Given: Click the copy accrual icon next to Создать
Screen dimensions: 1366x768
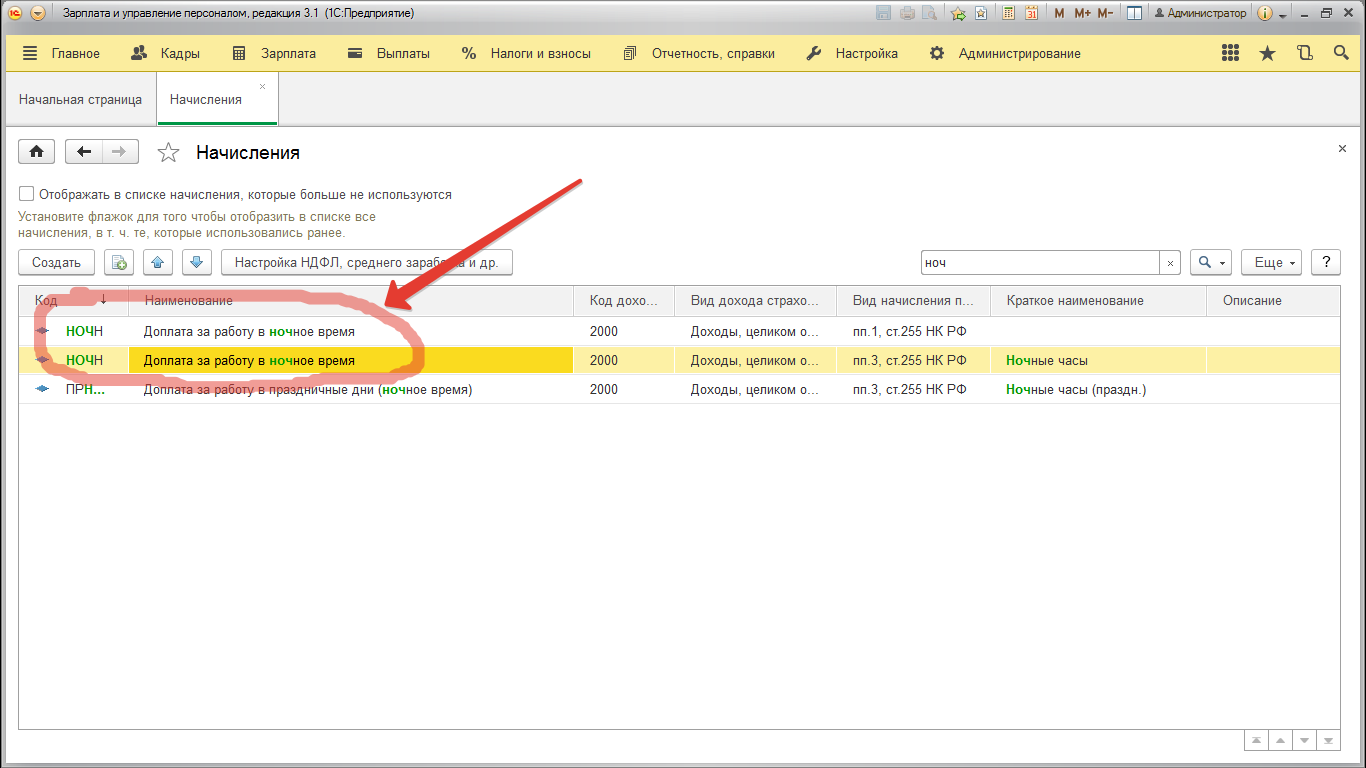Looking at the screenshot, I should click(x=119, y=263).
